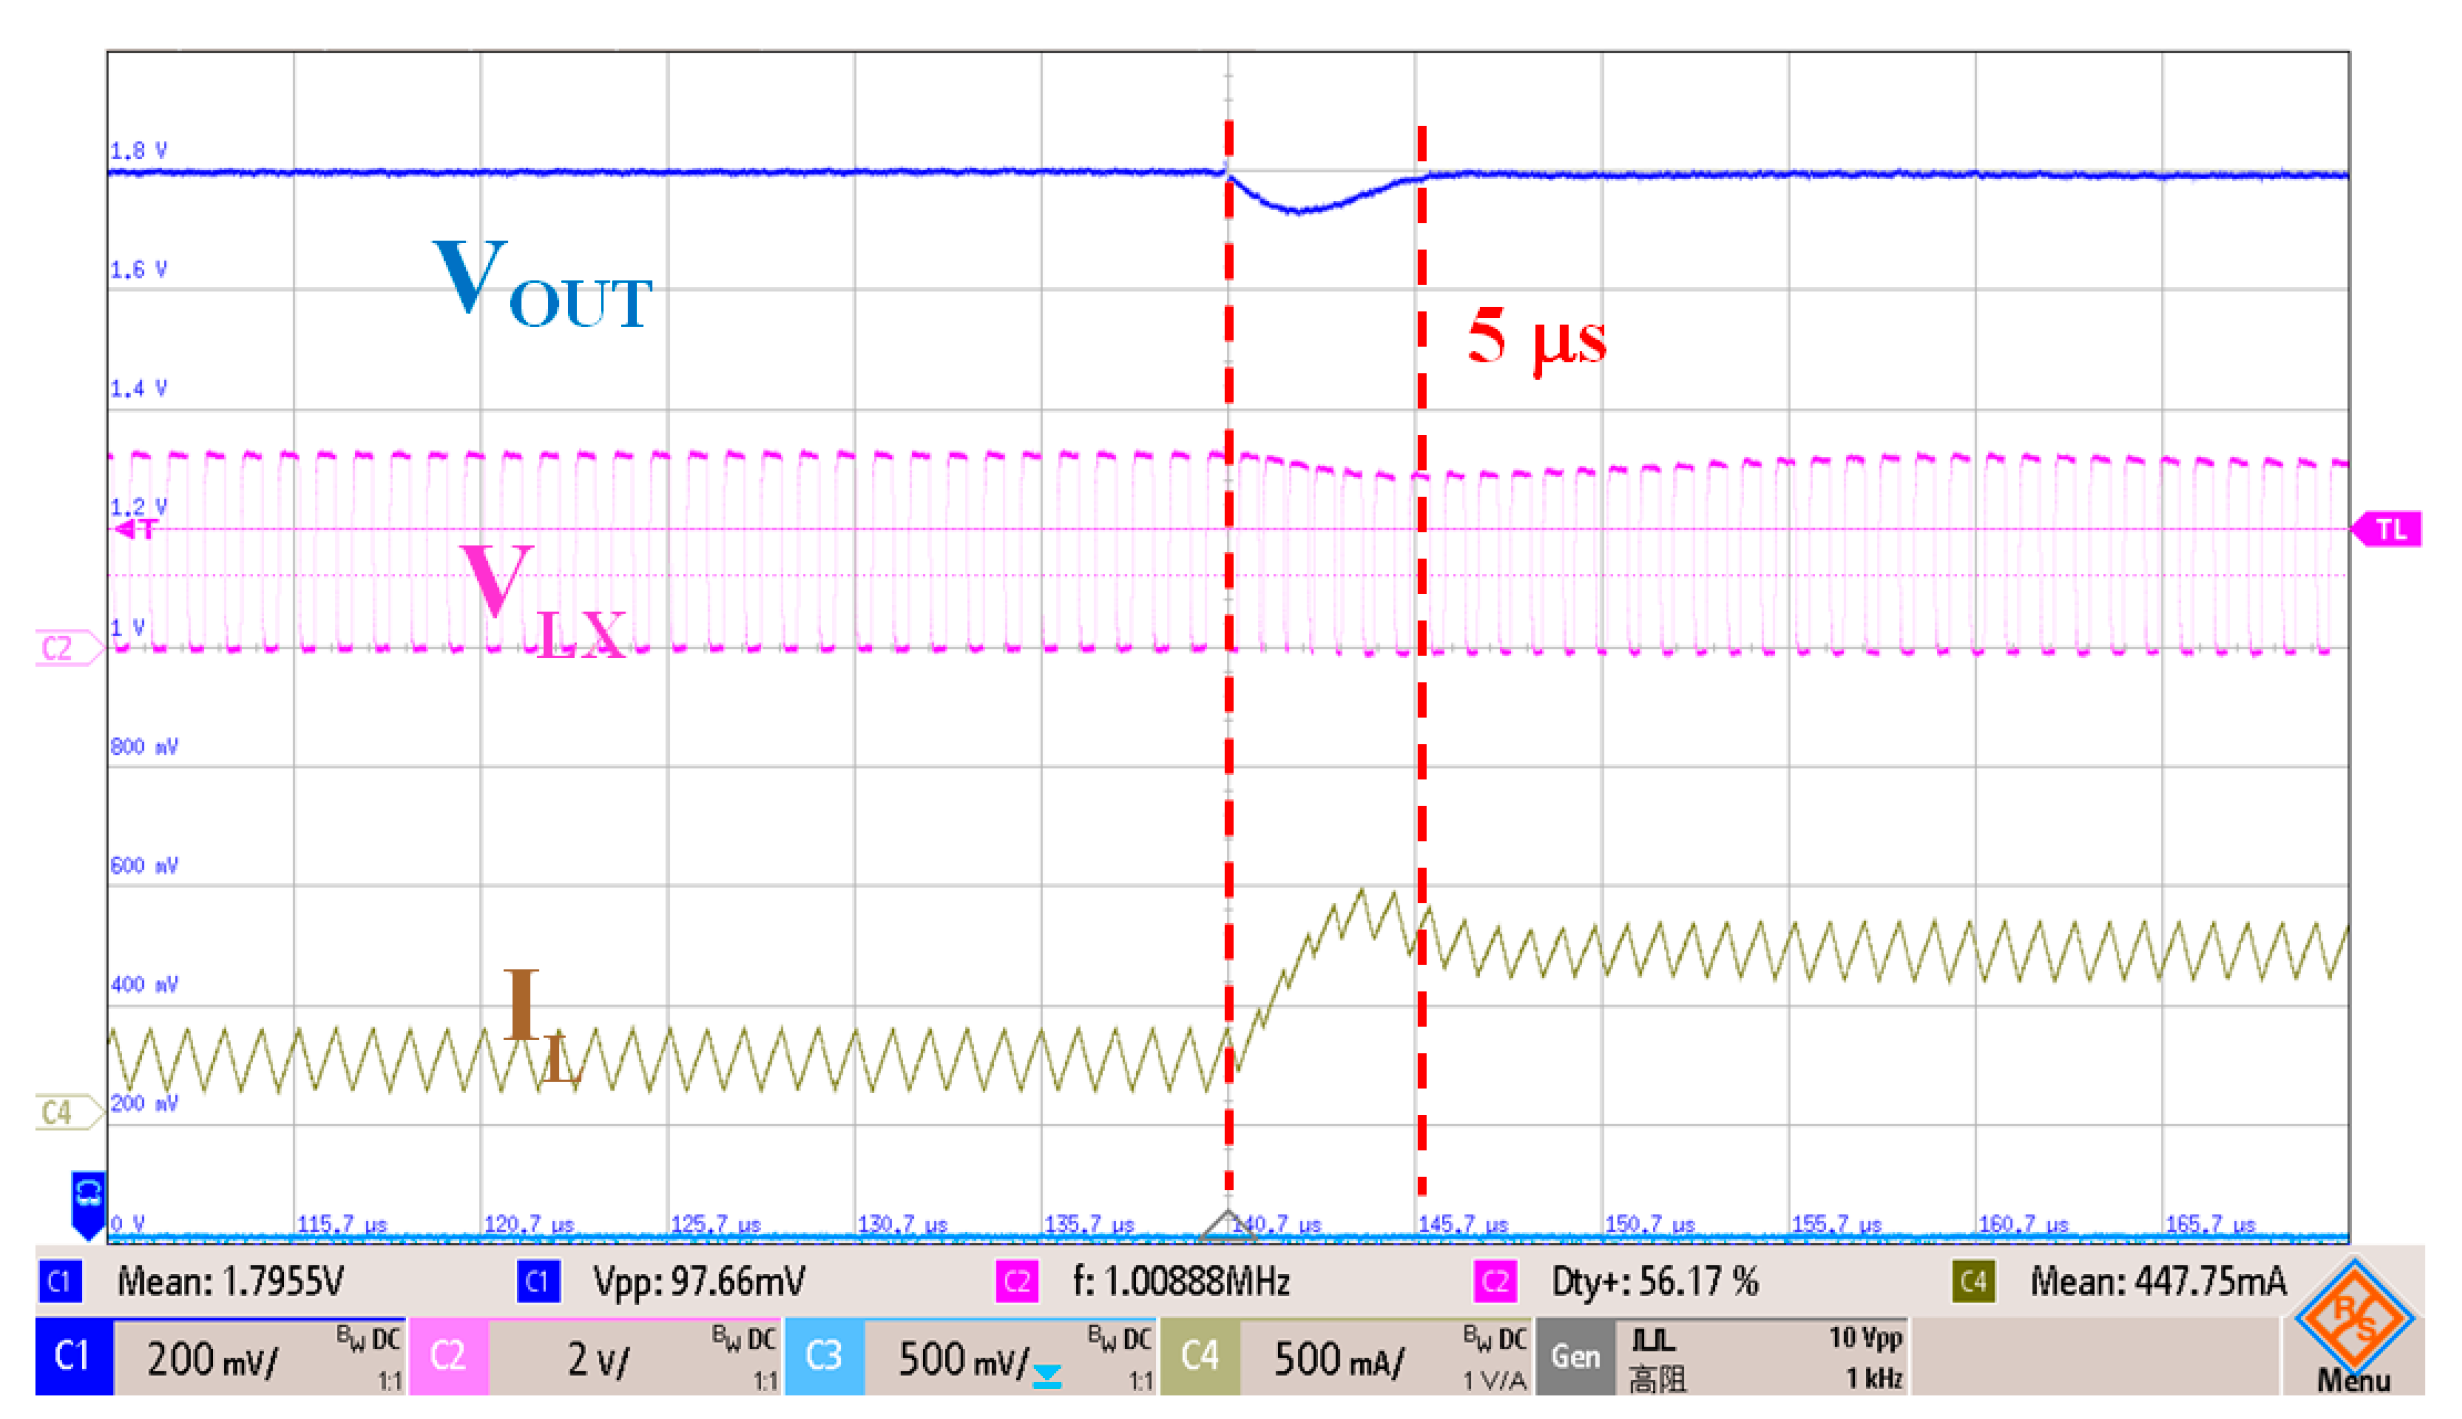Click the C1 Mean 1.7955V measurement
2462x1419 pixels.
(230, 1282)
